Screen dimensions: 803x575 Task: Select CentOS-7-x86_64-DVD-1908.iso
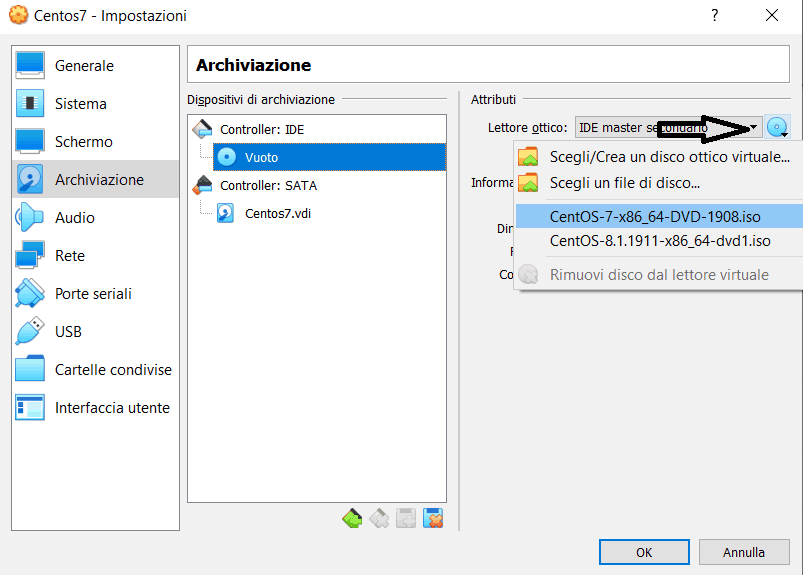click(x=659, y=217)
